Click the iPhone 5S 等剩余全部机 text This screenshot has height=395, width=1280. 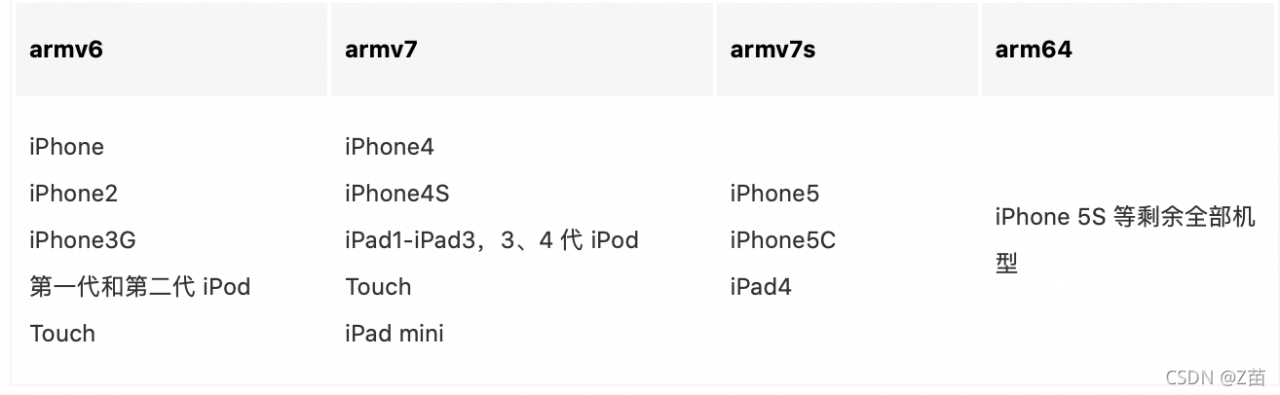click(x=1125, y=217)
